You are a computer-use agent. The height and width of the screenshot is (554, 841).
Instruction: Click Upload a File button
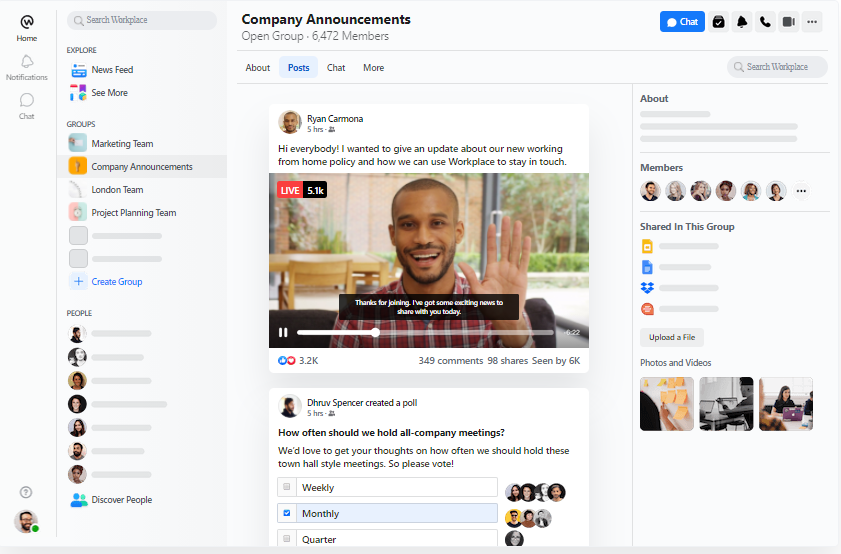coord(672,337)
